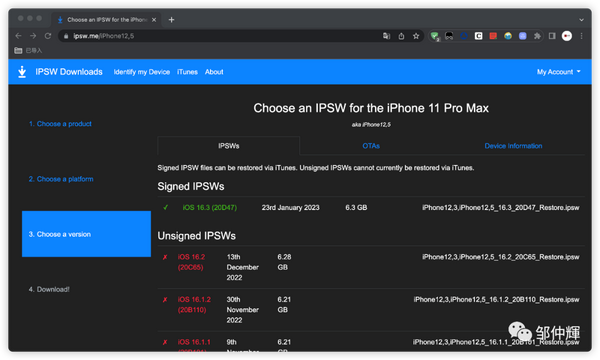The width and height of the screenshot is (600, 360).
Task: Reload the page with the refresh icon
Action: (x=48, y=36)
